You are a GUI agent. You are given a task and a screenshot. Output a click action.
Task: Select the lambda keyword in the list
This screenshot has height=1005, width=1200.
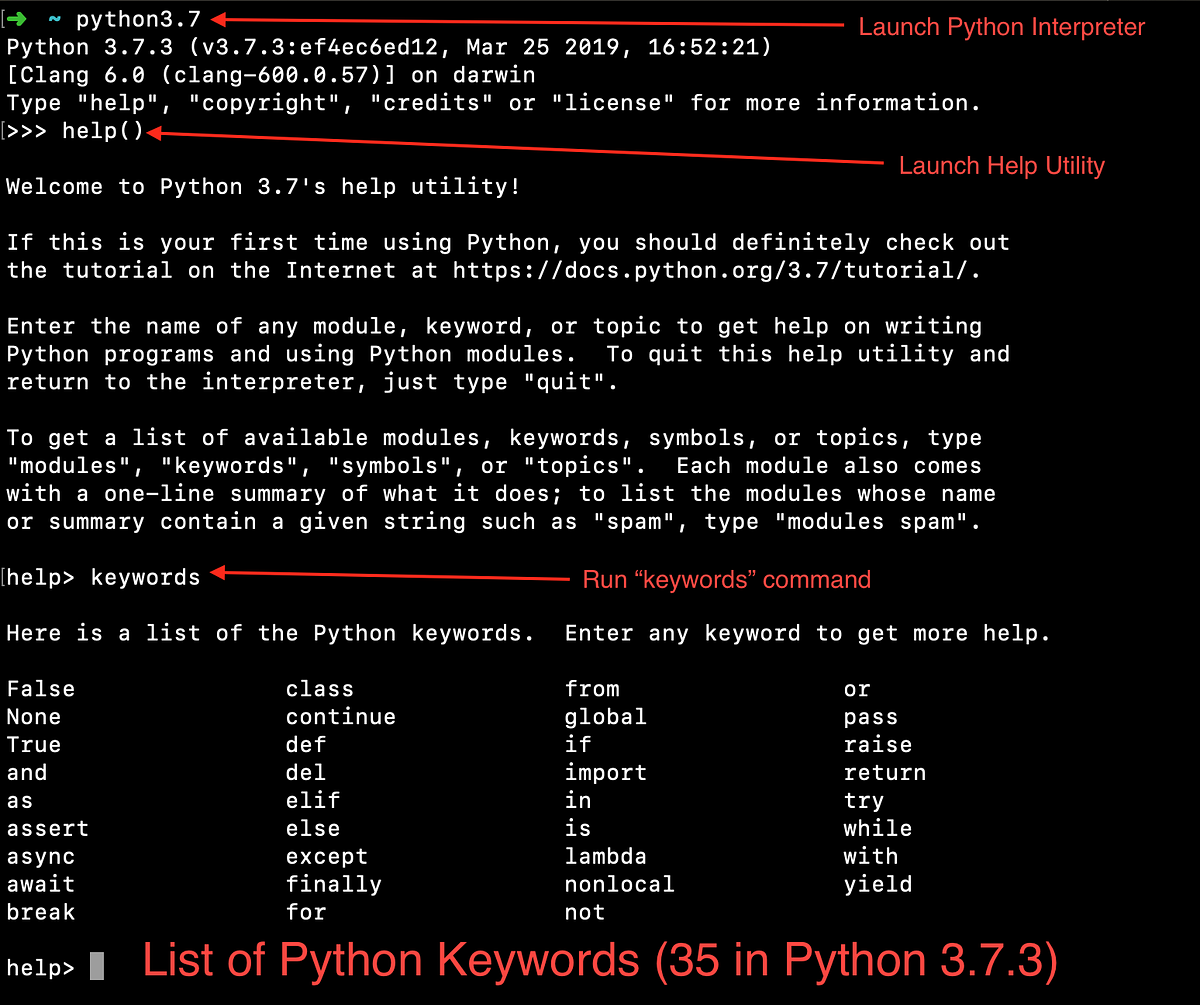[x=605, y=856]
